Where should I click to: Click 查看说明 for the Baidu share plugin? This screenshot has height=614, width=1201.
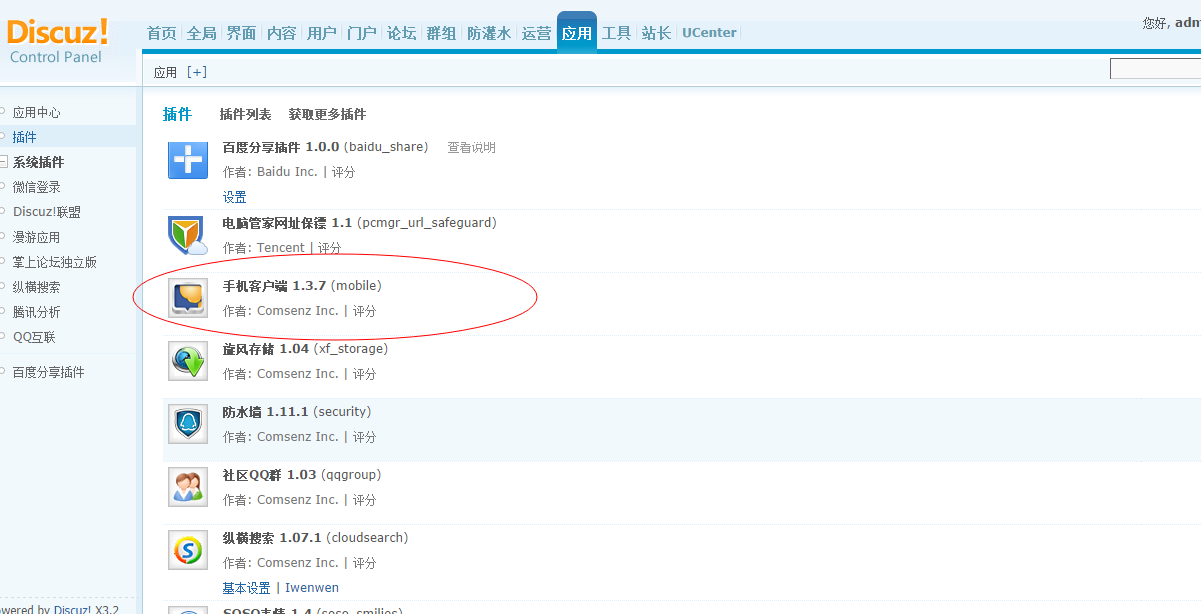click(x=471, y=147)
